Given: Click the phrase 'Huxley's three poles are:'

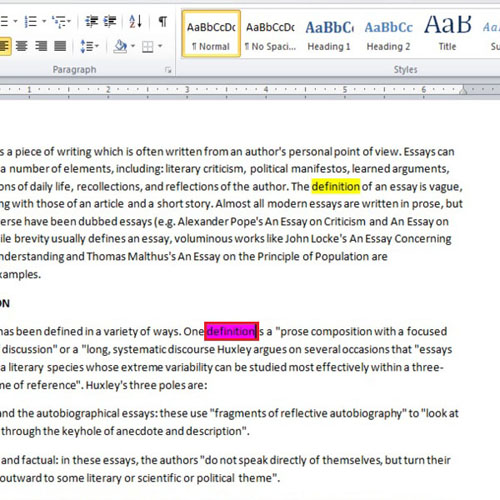Looking at the screenshot, I should click(x=147, y=385).
